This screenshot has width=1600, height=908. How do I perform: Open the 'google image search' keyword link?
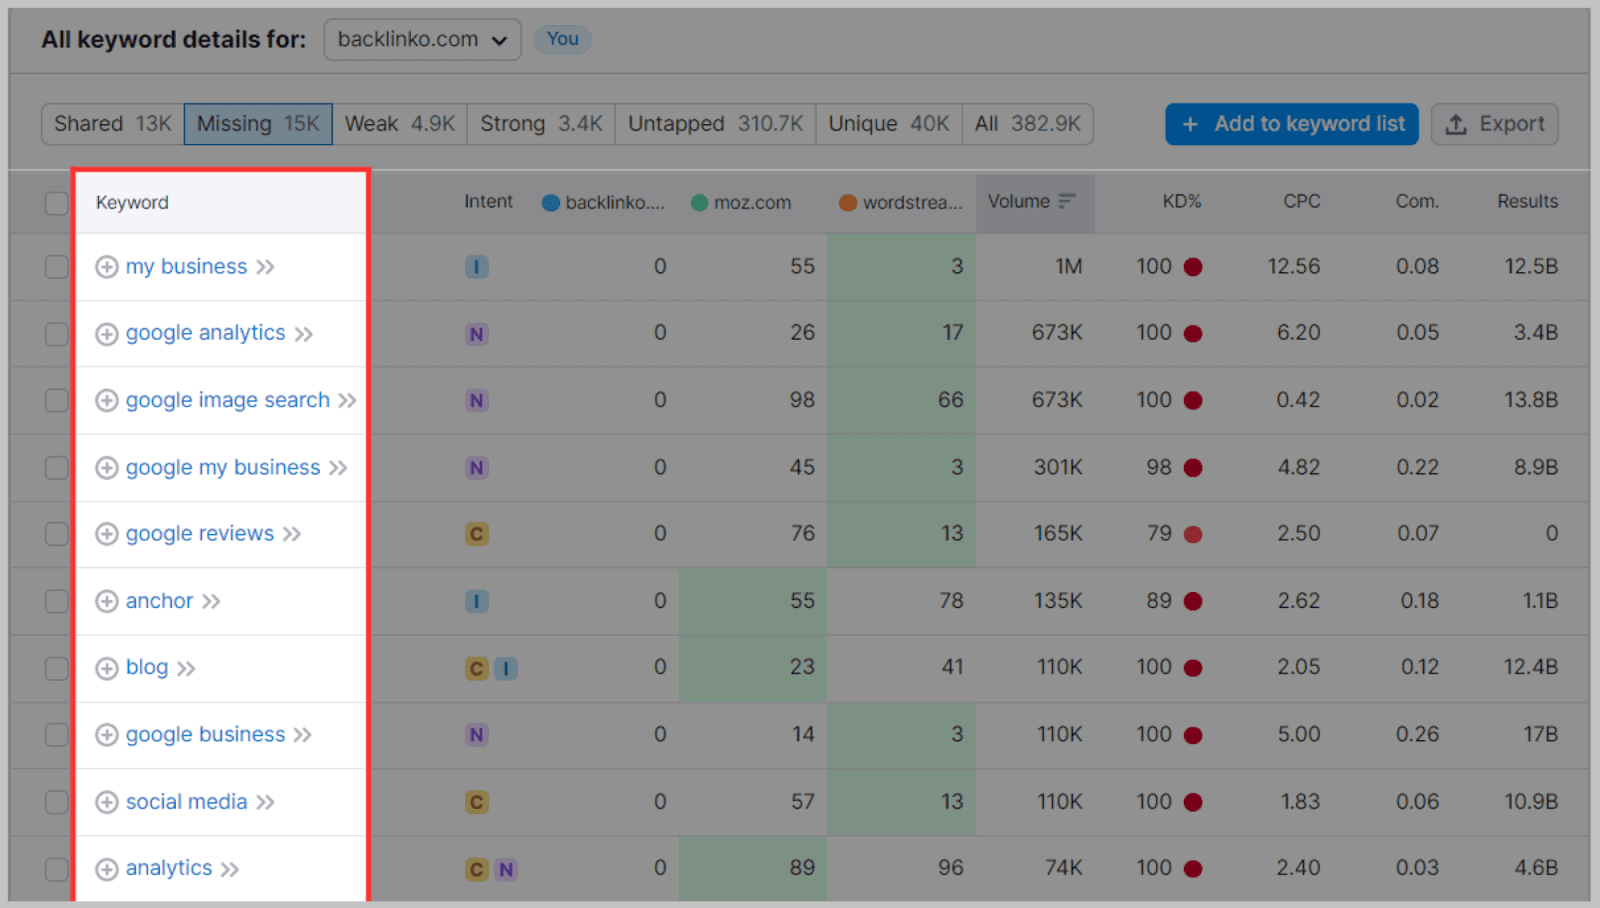tap(227, 400)
